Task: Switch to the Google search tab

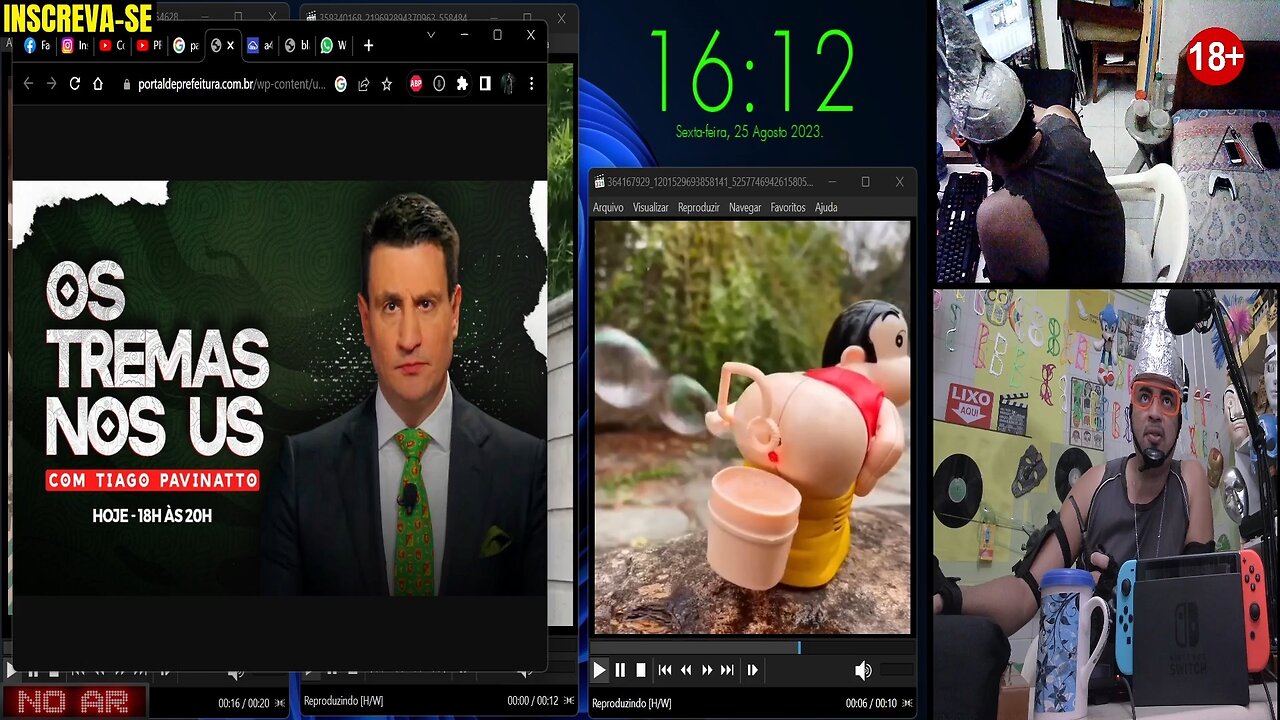Action: click(186, 45)
